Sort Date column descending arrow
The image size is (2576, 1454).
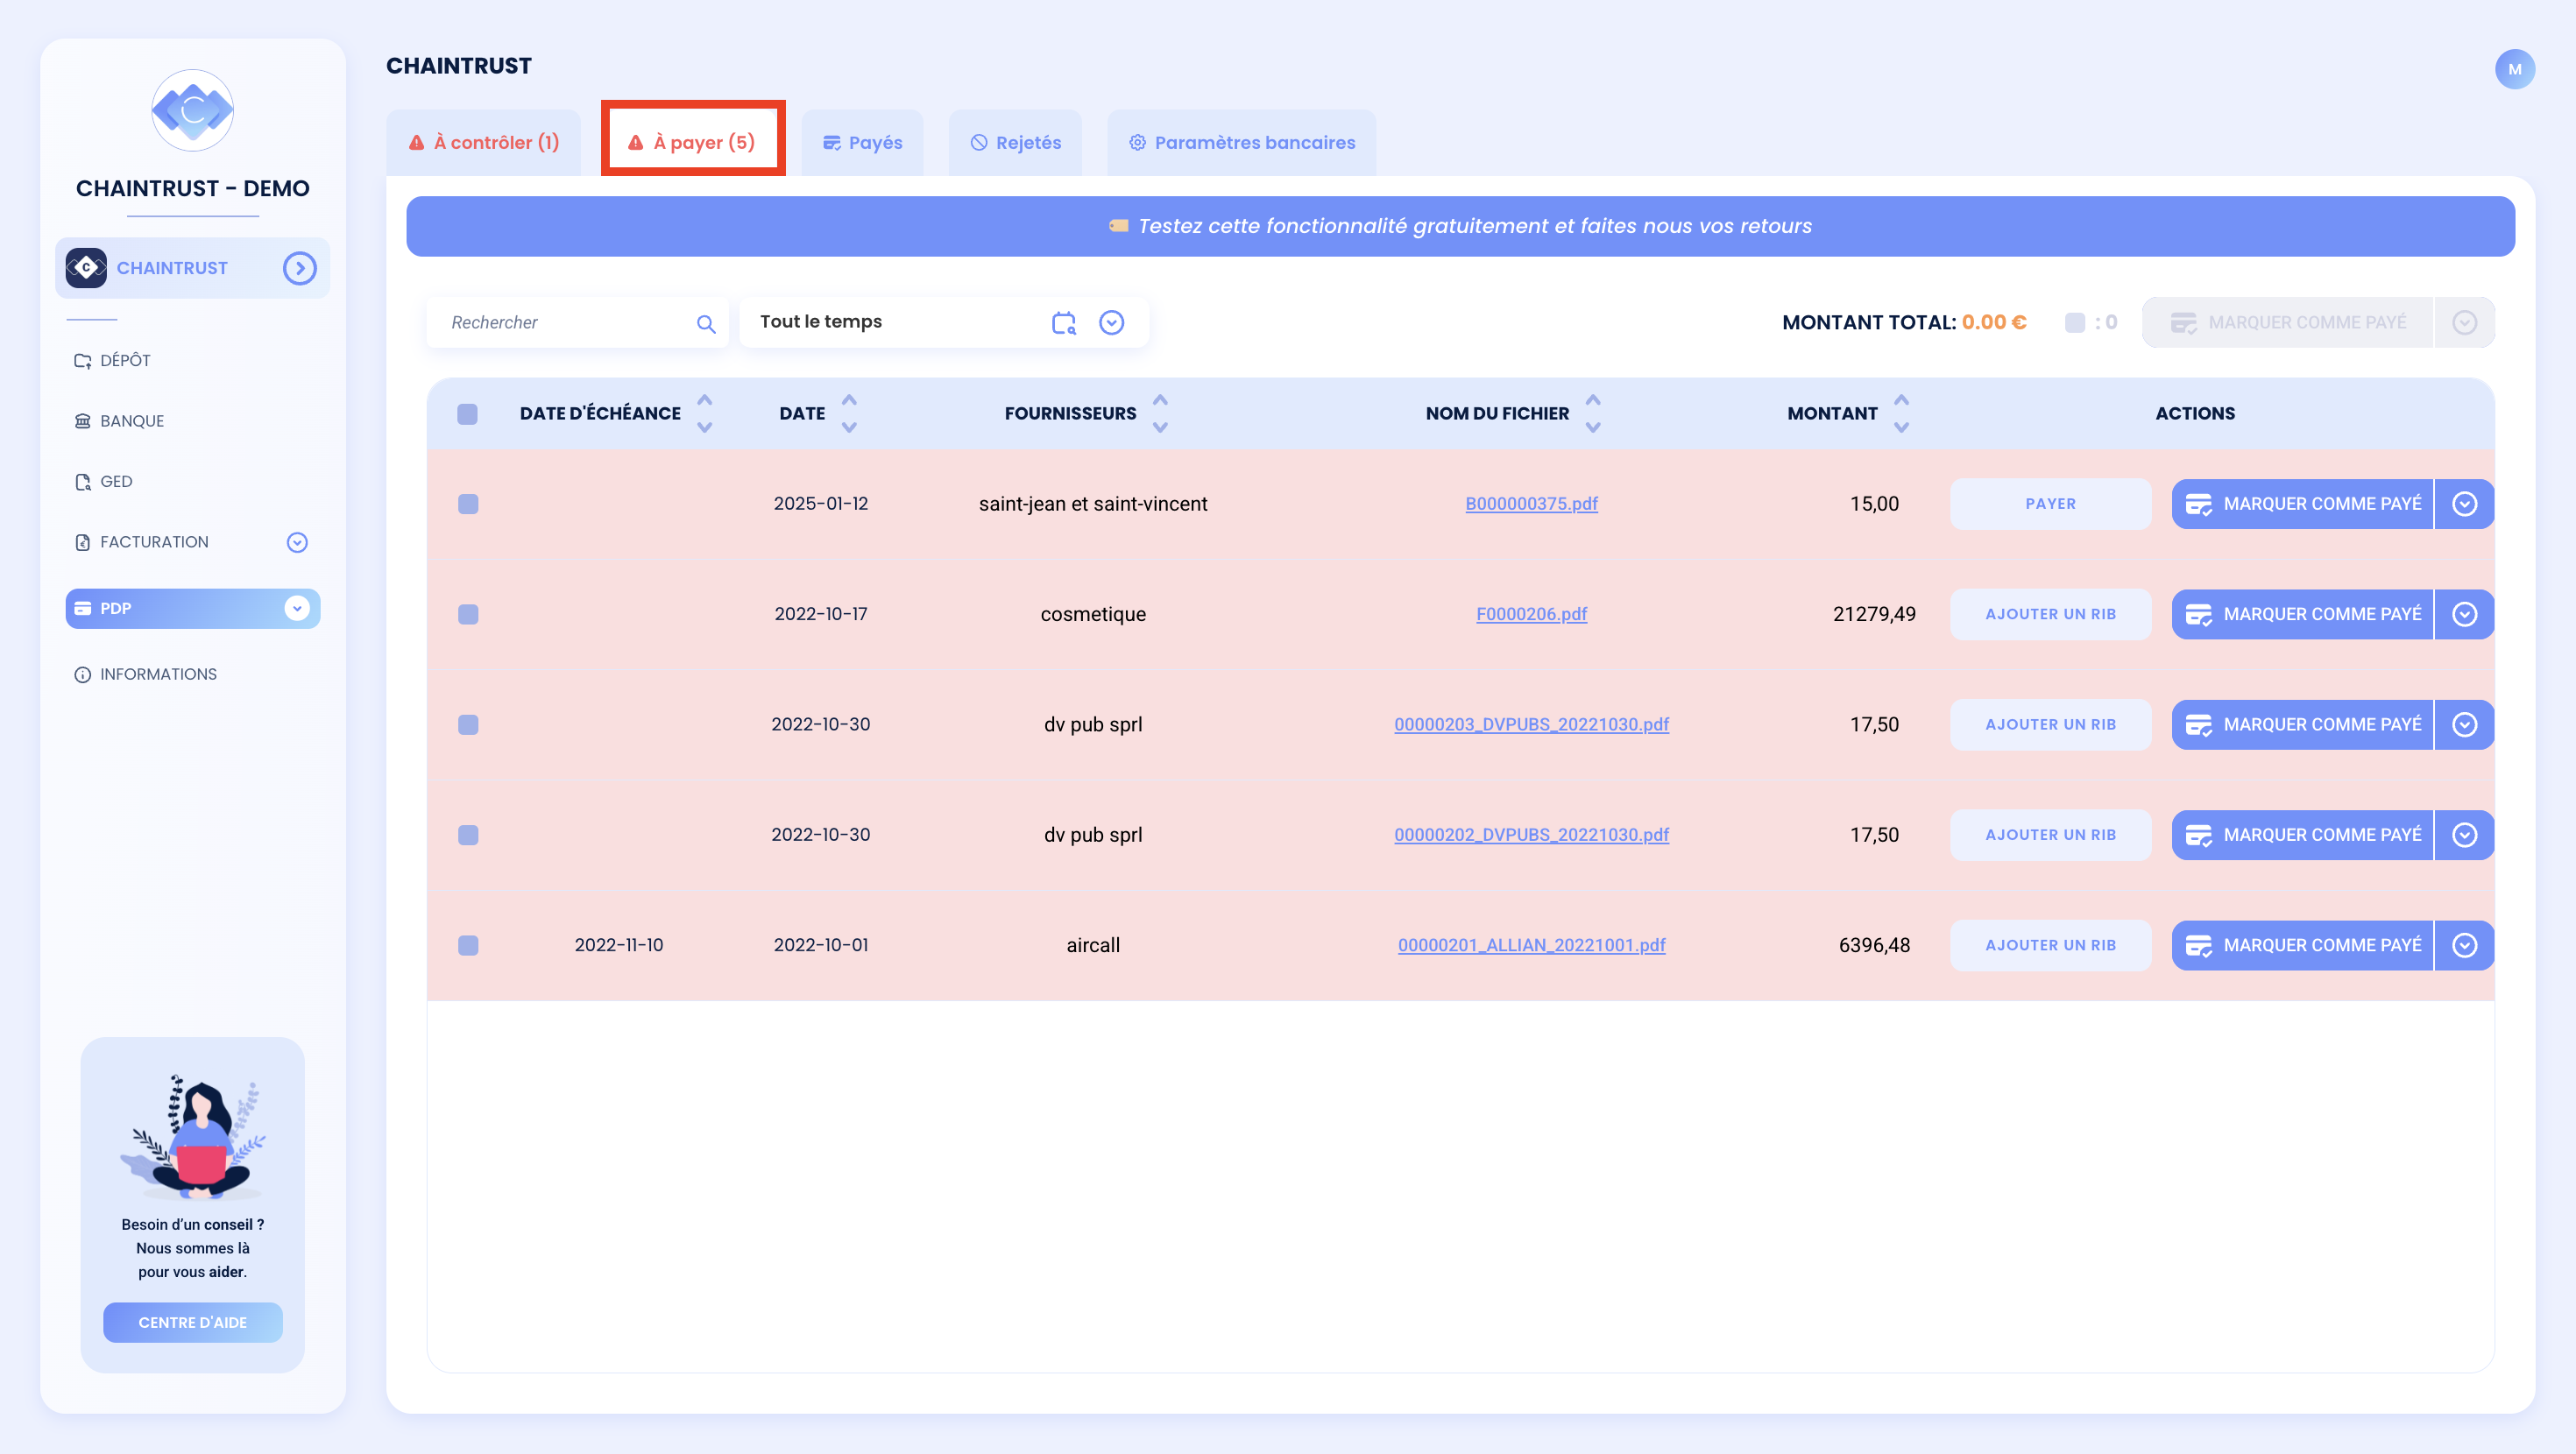pyautogui.click(x=849, y=427)
